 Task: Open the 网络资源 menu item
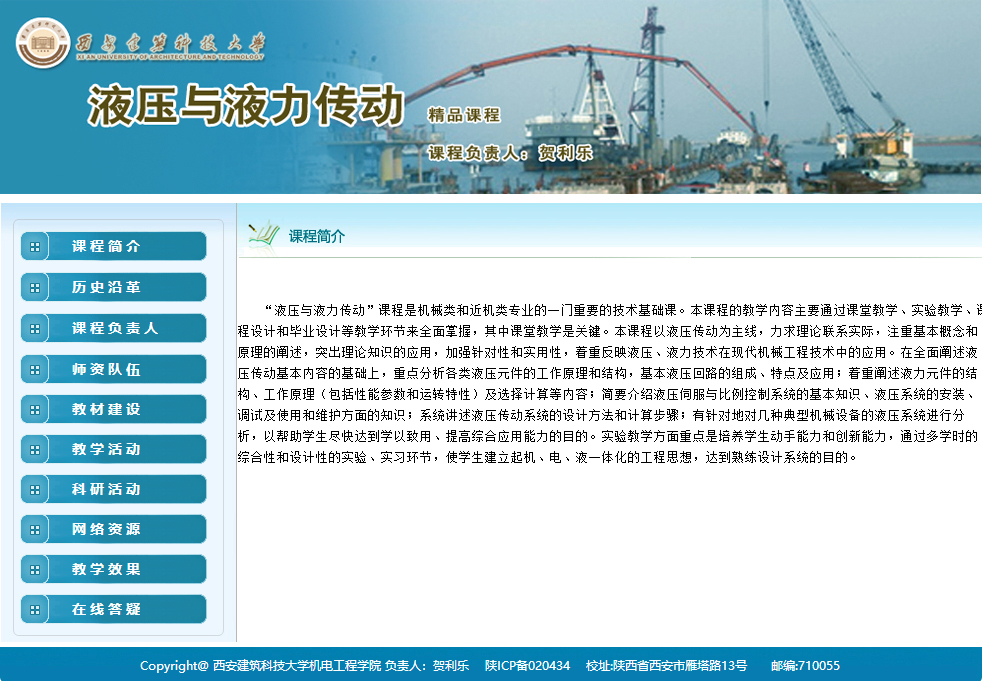coord(106,530)
